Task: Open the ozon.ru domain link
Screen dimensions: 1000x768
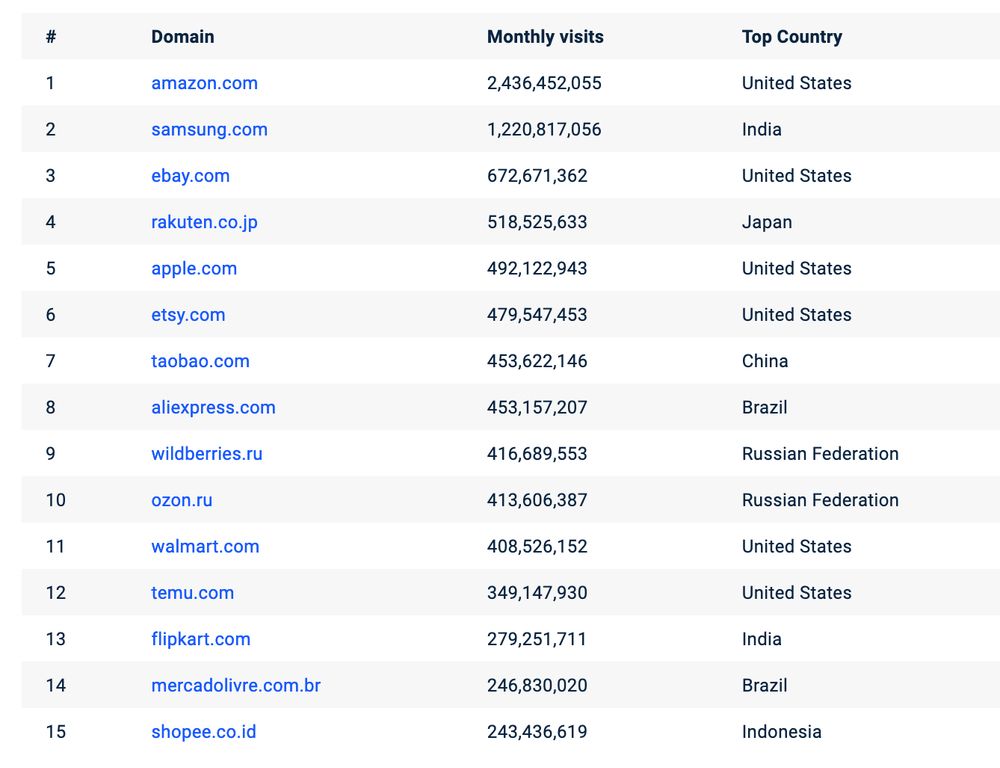Action: [x=182, y=500]
